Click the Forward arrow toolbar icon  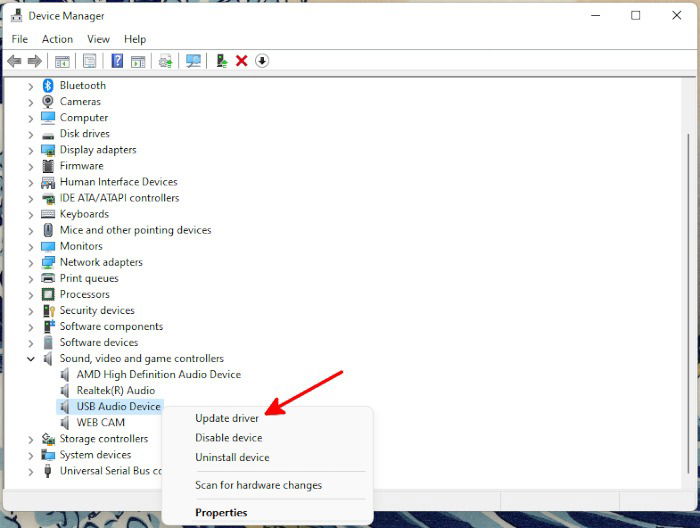point(35,61)
